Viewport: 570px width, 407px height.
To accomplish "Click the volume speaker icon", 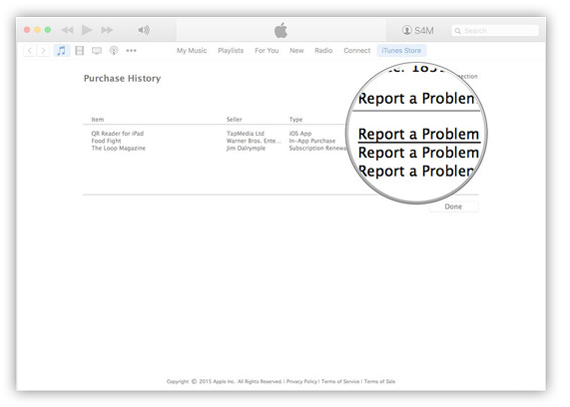I will [144, 30].
